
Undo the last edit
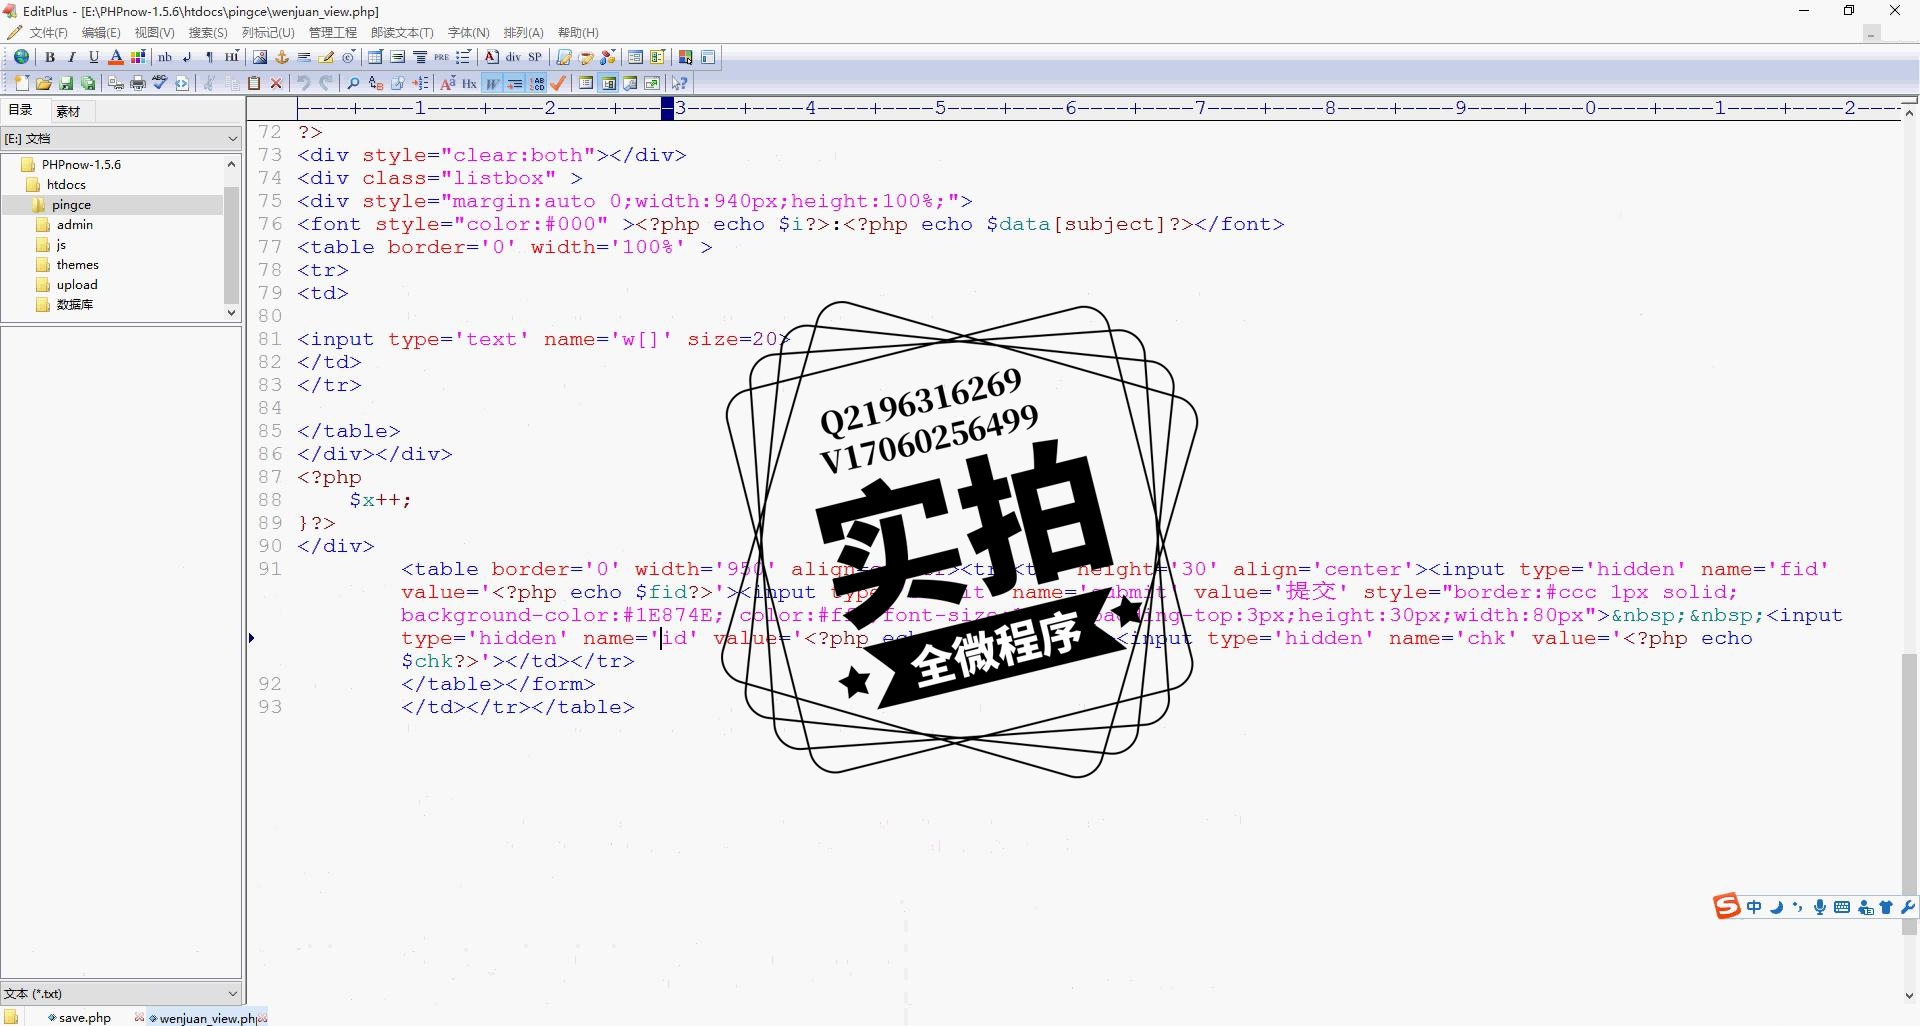[304, 83]
